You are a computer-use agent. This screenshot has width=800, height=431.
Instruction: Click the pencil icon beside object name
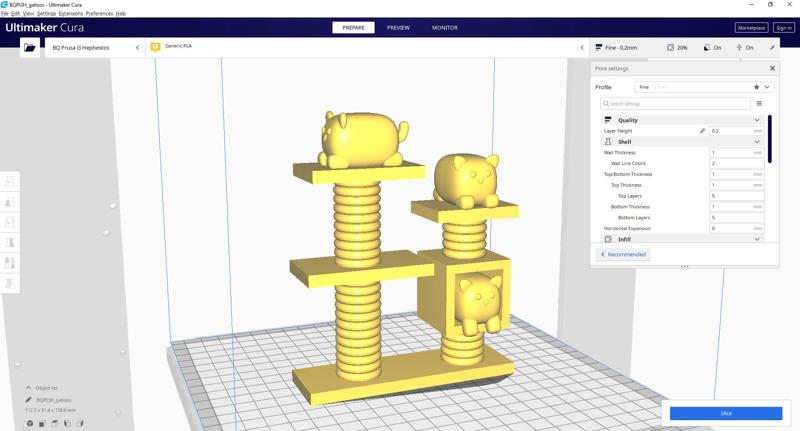click(29, 400)
